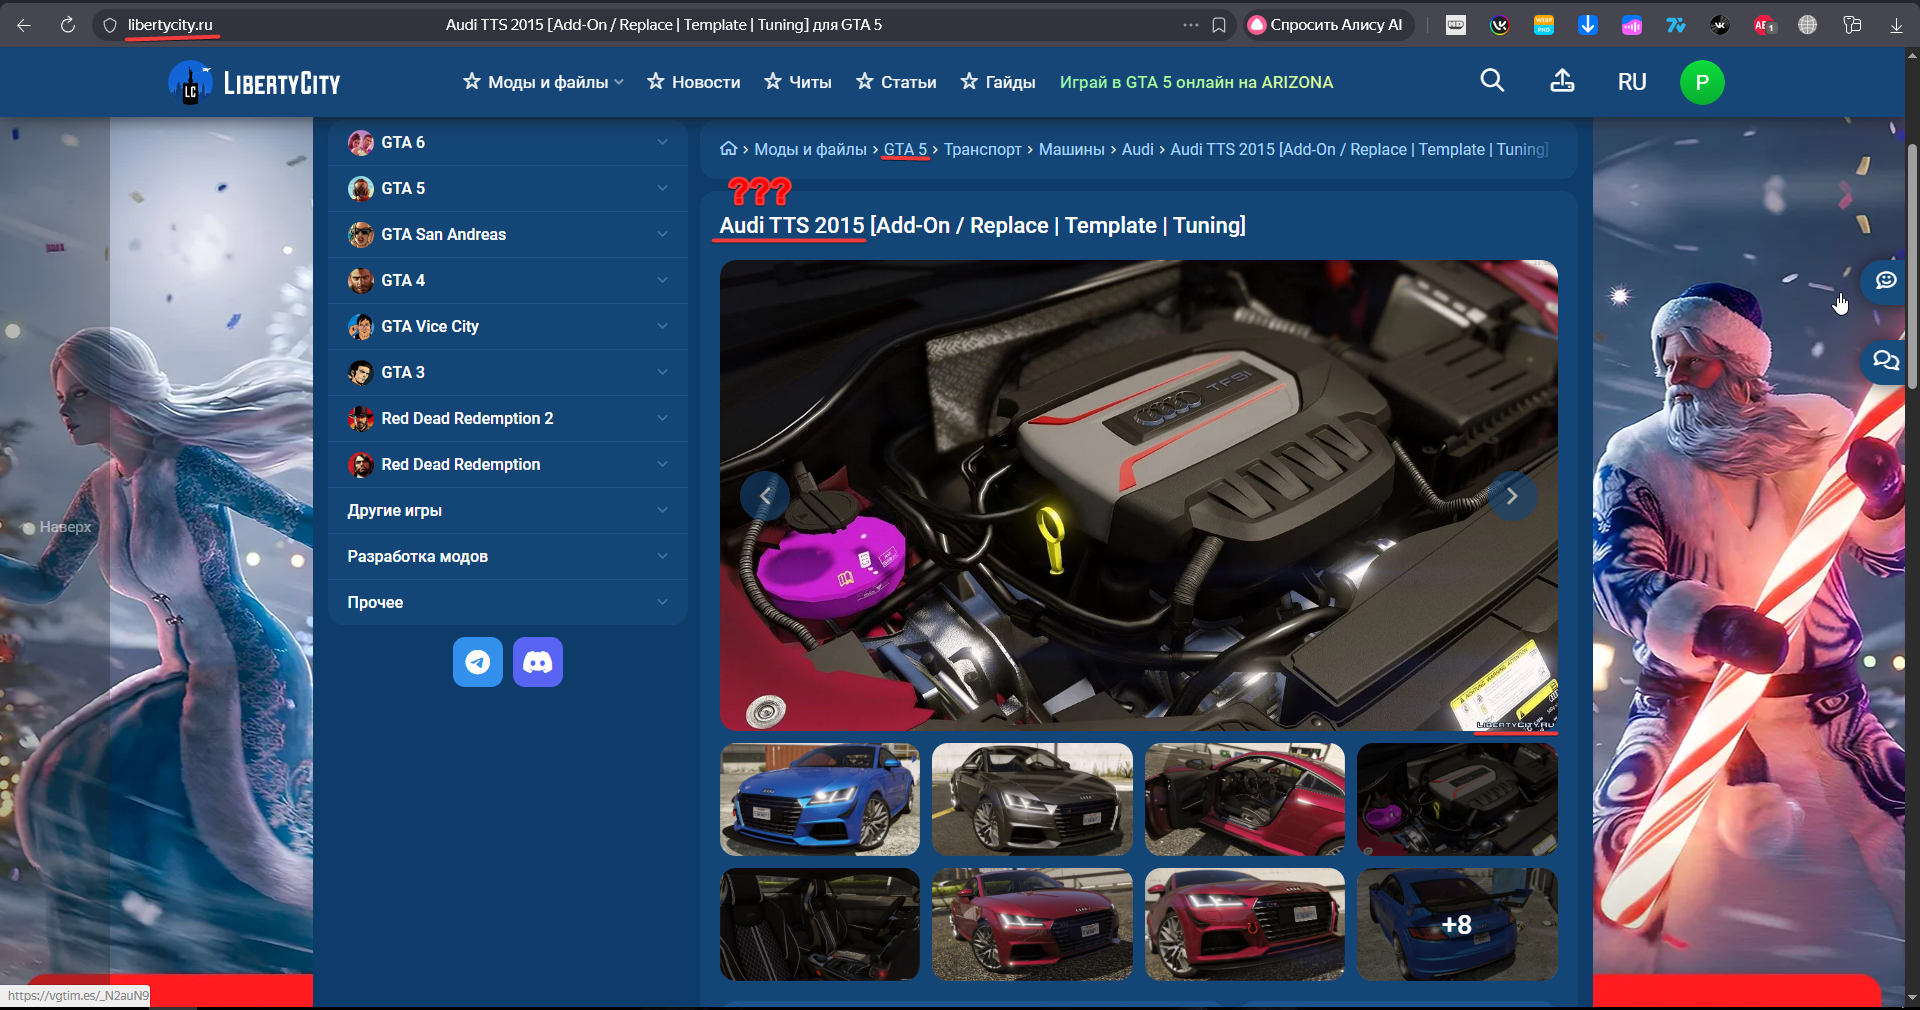Reload the page with refresh icon
1920x1010 pixels.
pyautogui.click(x=68, y=25)
